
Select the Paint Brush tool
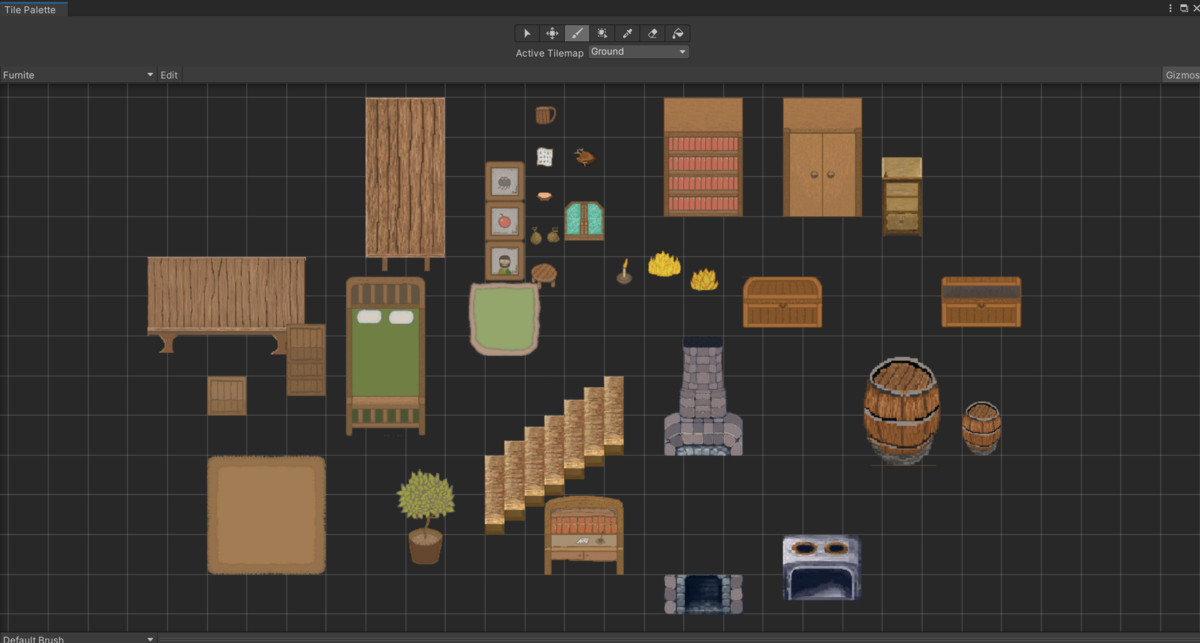point(577,33)
